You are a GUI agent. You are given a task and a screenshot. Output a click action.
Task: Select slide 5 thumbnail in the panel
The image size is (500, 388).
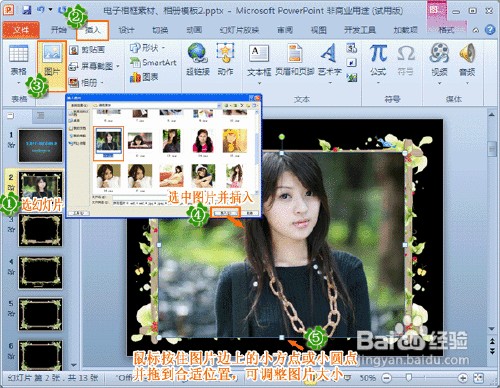coord(40,314)
